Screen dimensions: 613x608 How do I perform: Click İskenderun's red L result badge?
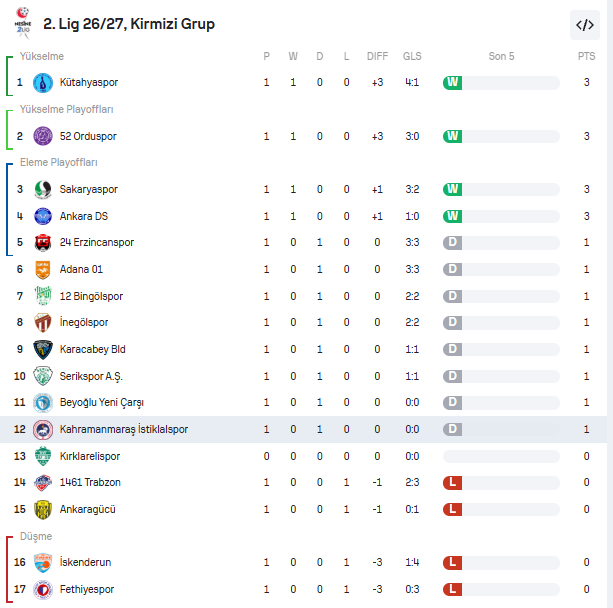pos(452,562)
